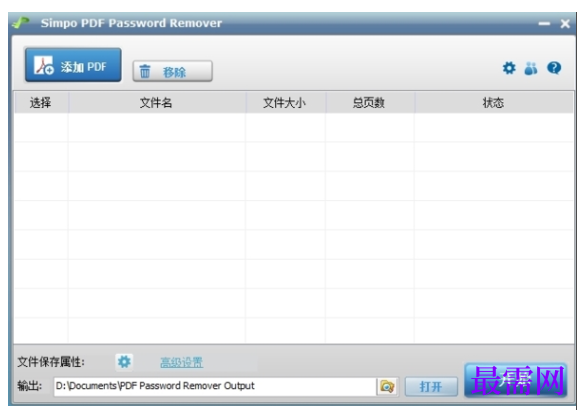This screenshot has width=583, height=412.
Task: Click the 文件大小 column header
Action: pos(285,102)
